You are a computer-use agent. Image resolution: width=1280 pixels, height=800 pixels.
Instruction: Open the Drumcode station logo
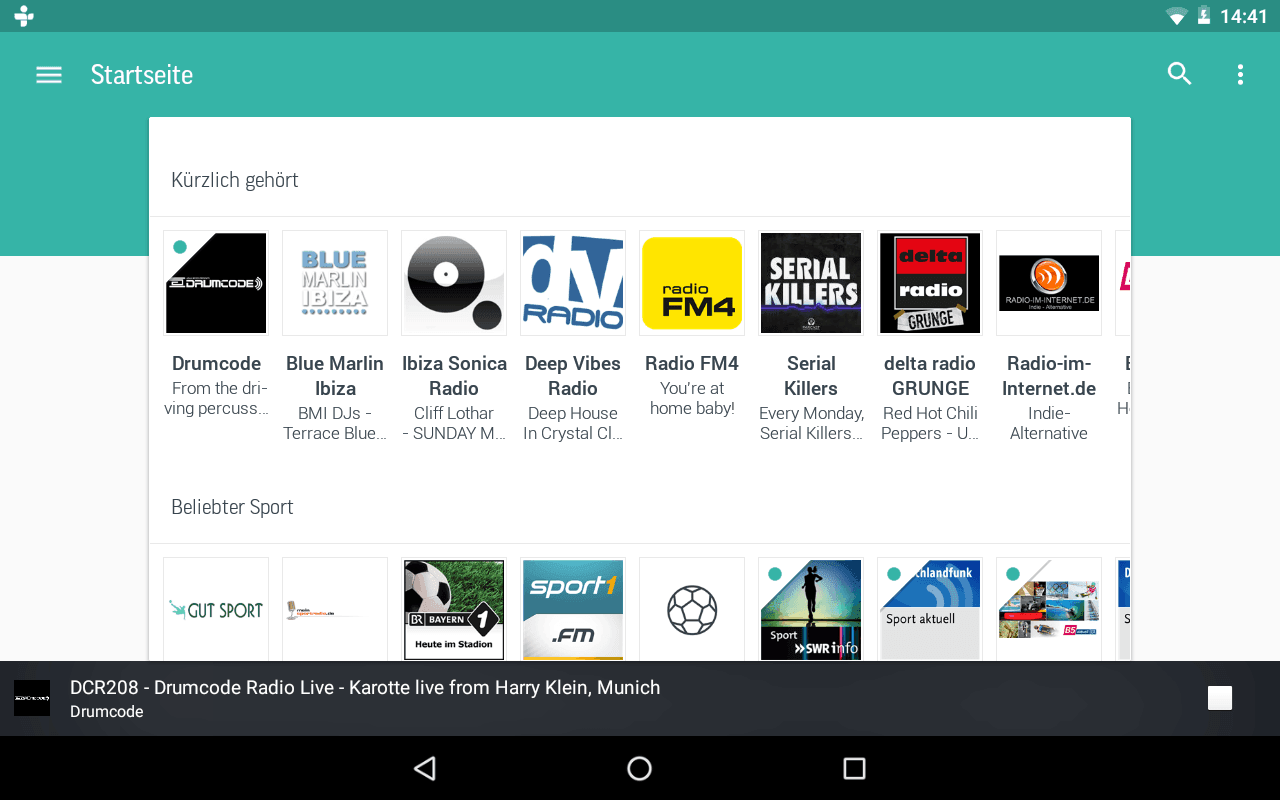pos(216,283)
